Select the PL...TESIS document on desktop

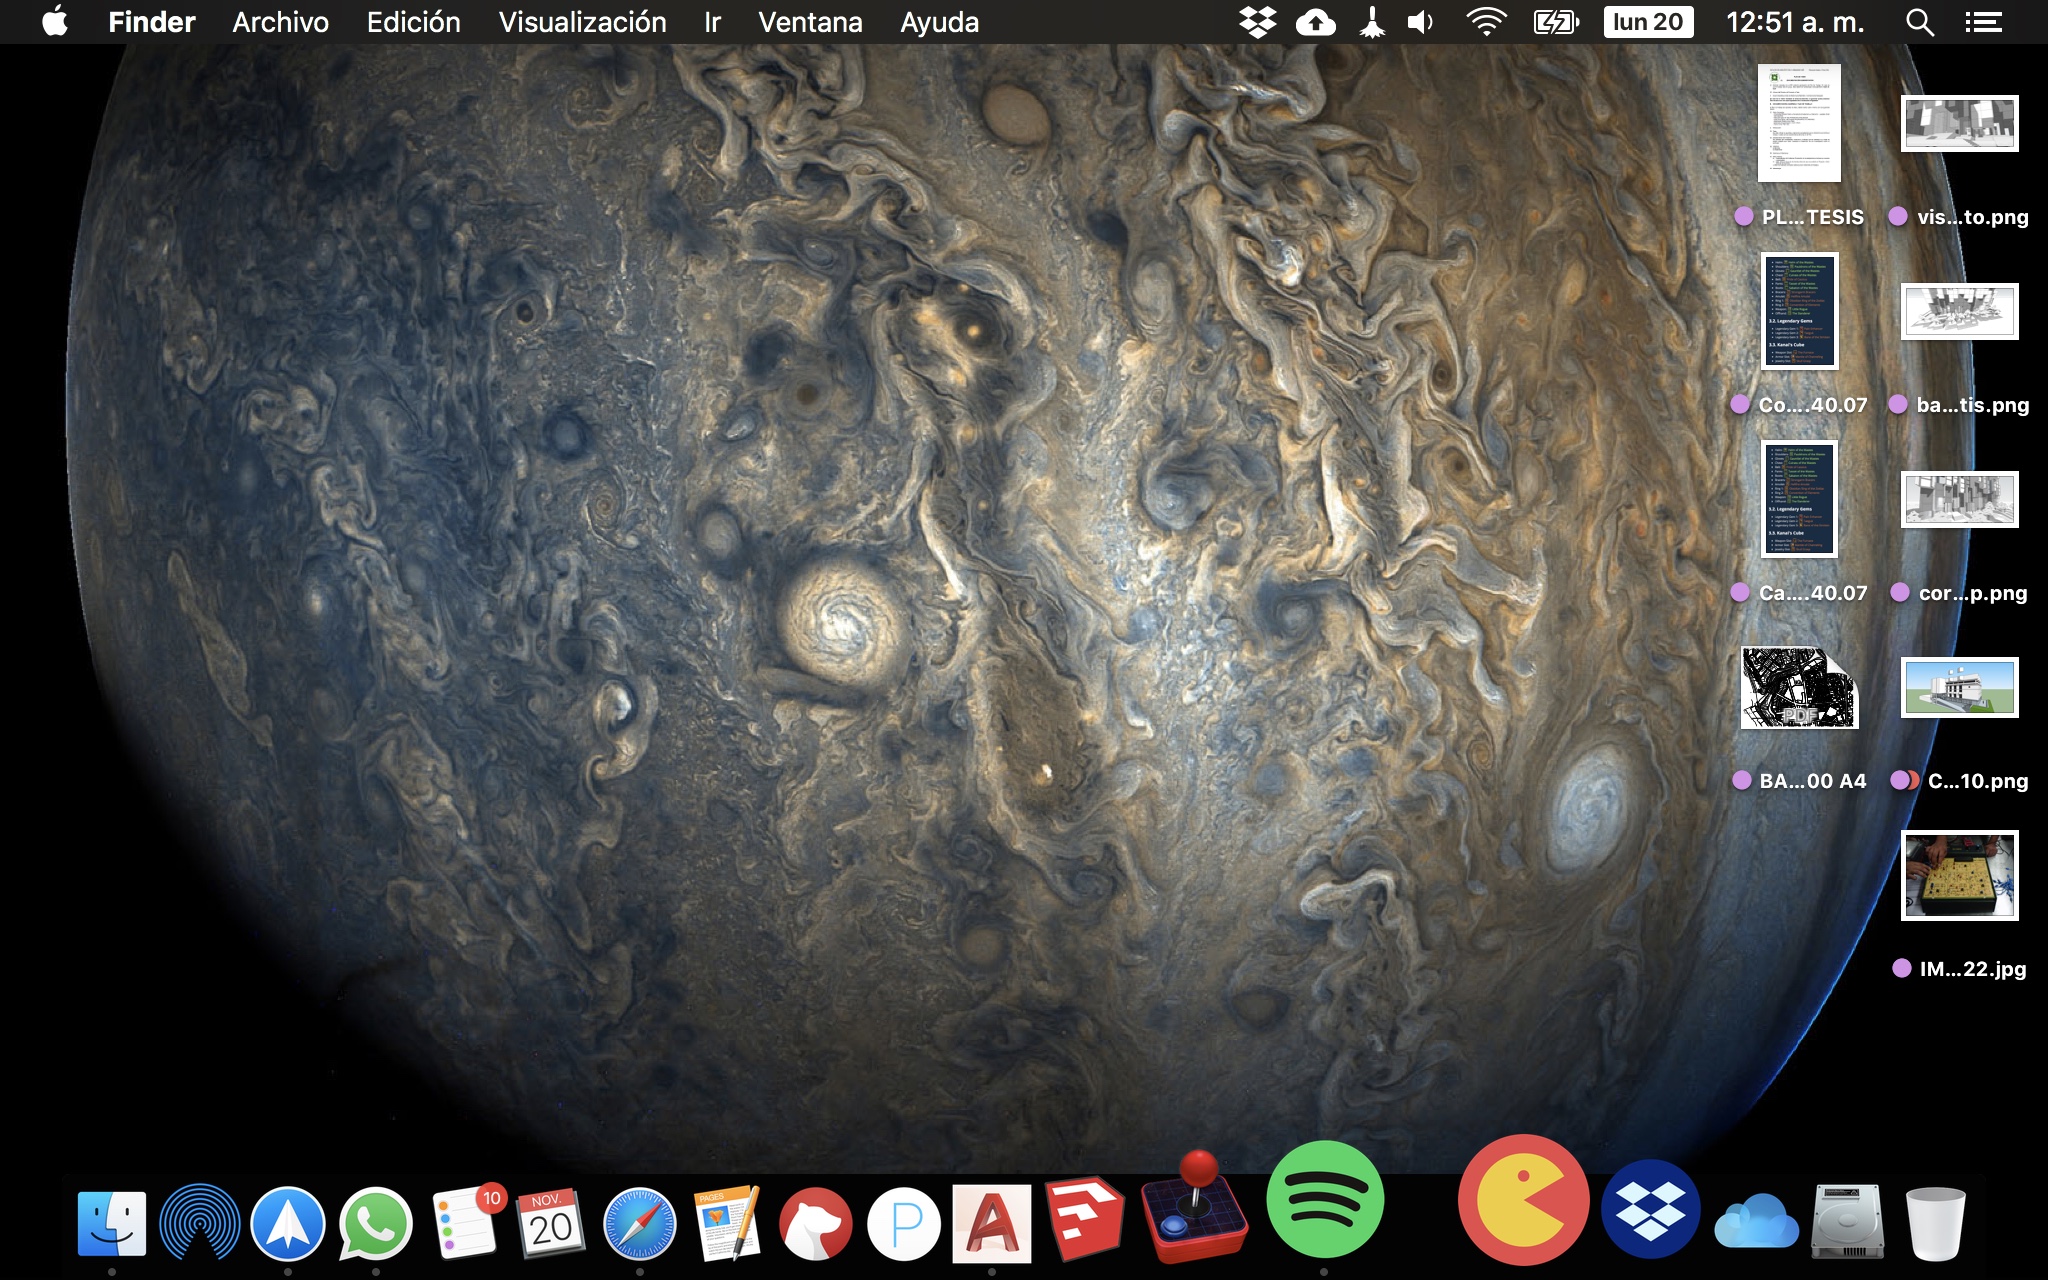[1799, 123]
